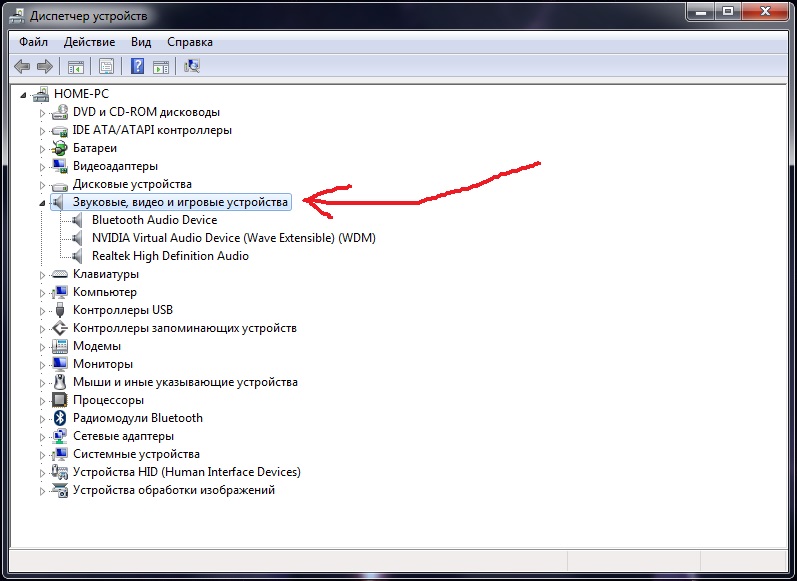Image resolution: width=797 pixels, height=581 pixels.
Task: Expand the Видеоадаптеры category arrow
Action: tap(43, 167)
